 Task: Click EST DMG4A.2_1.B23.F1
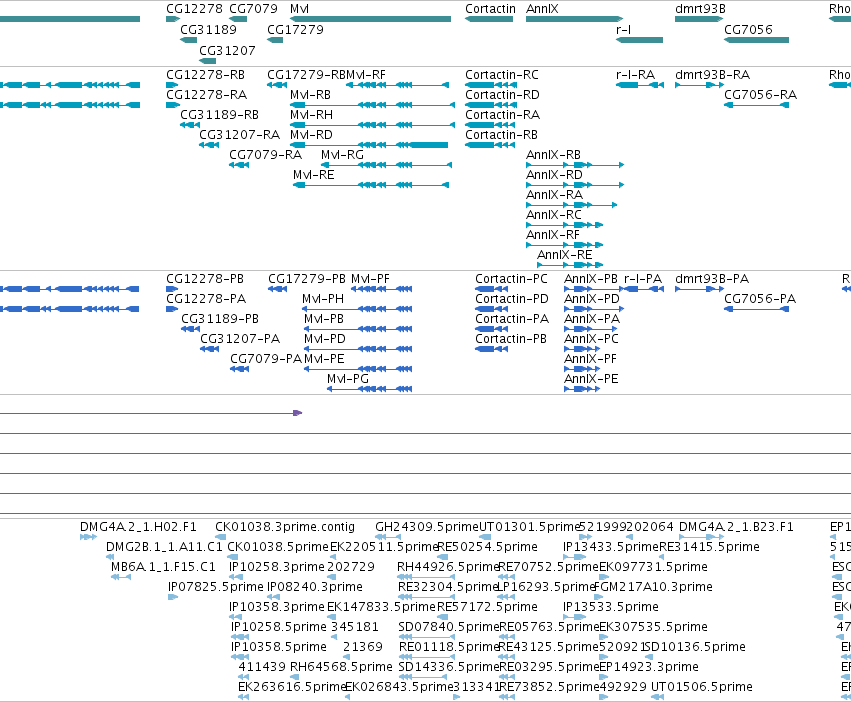point(701,537)
